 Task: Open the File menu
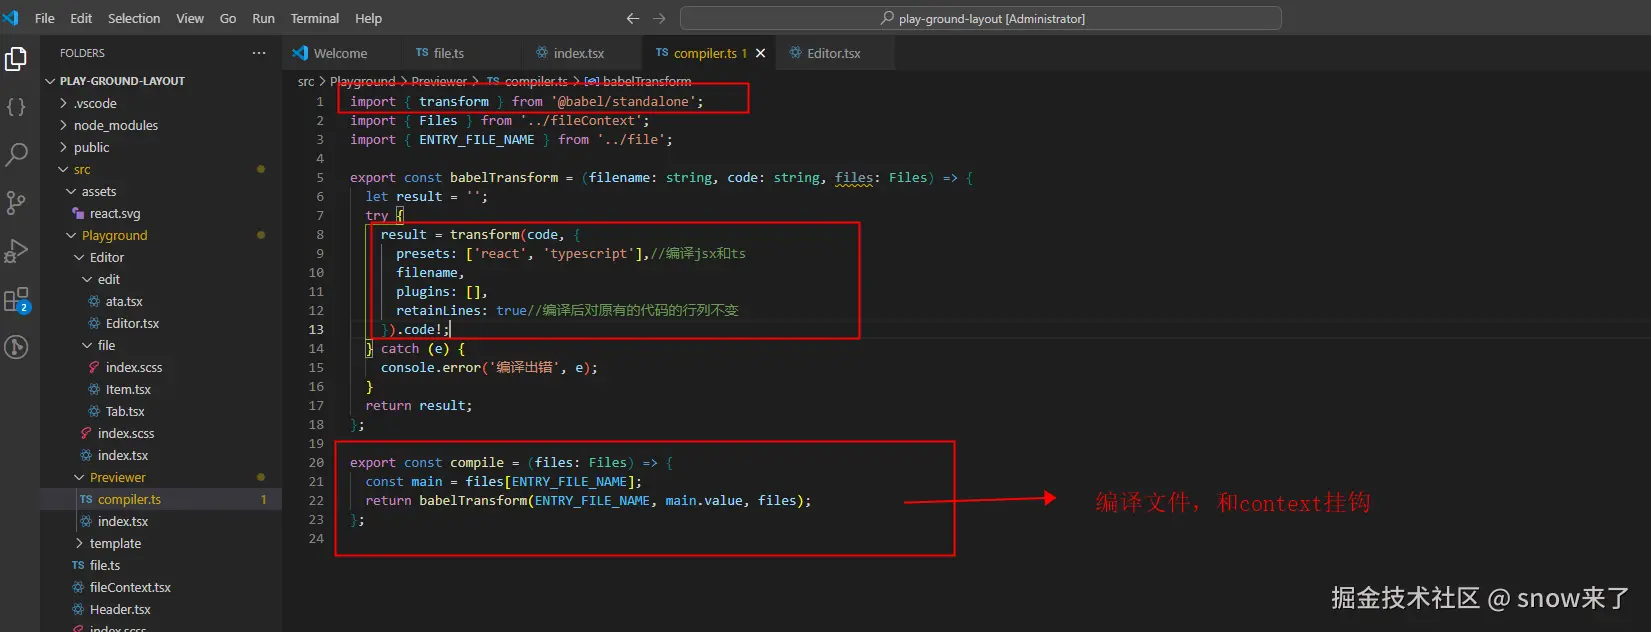pyautogui.click(x=45, y=18)
